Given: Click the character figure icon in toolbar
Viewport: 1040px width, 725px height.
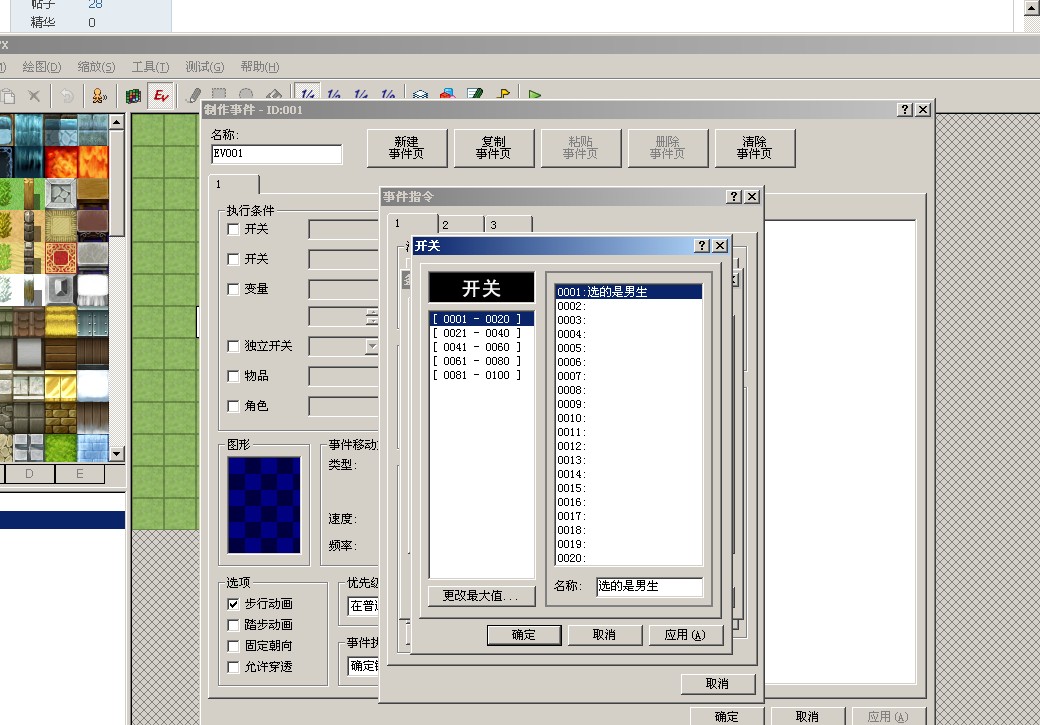Looking at the screenshot, I should pos(99,96).
